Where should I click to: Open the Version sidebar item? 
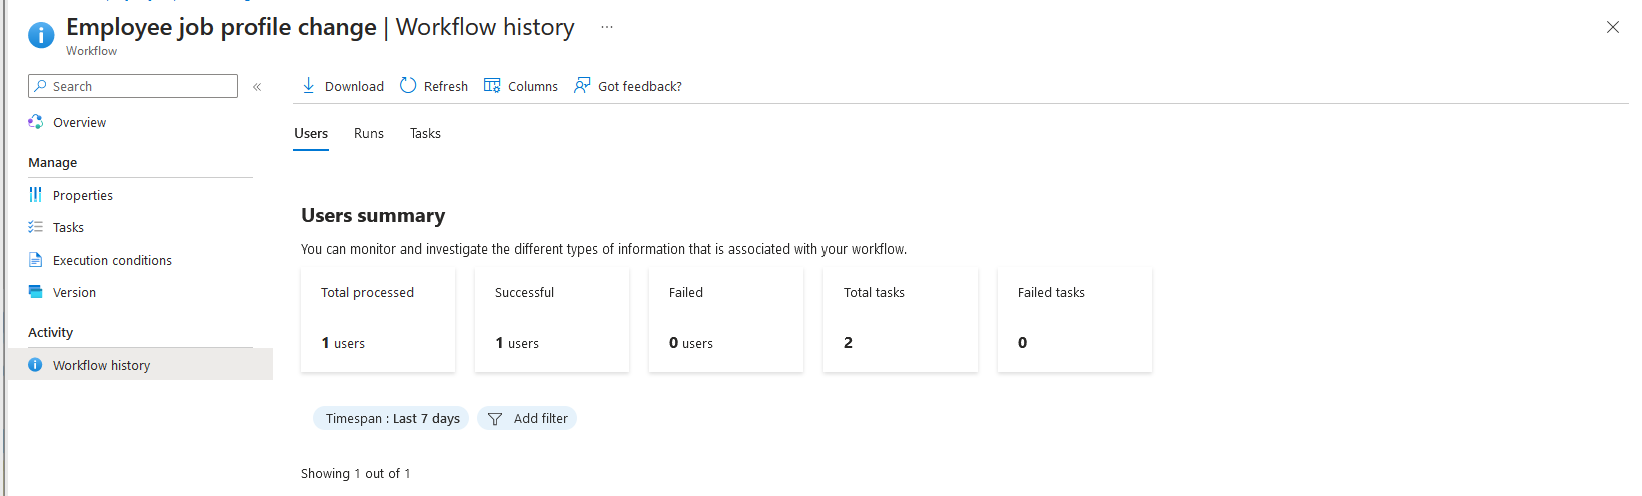pyautogui.click(x=74, y=292)
